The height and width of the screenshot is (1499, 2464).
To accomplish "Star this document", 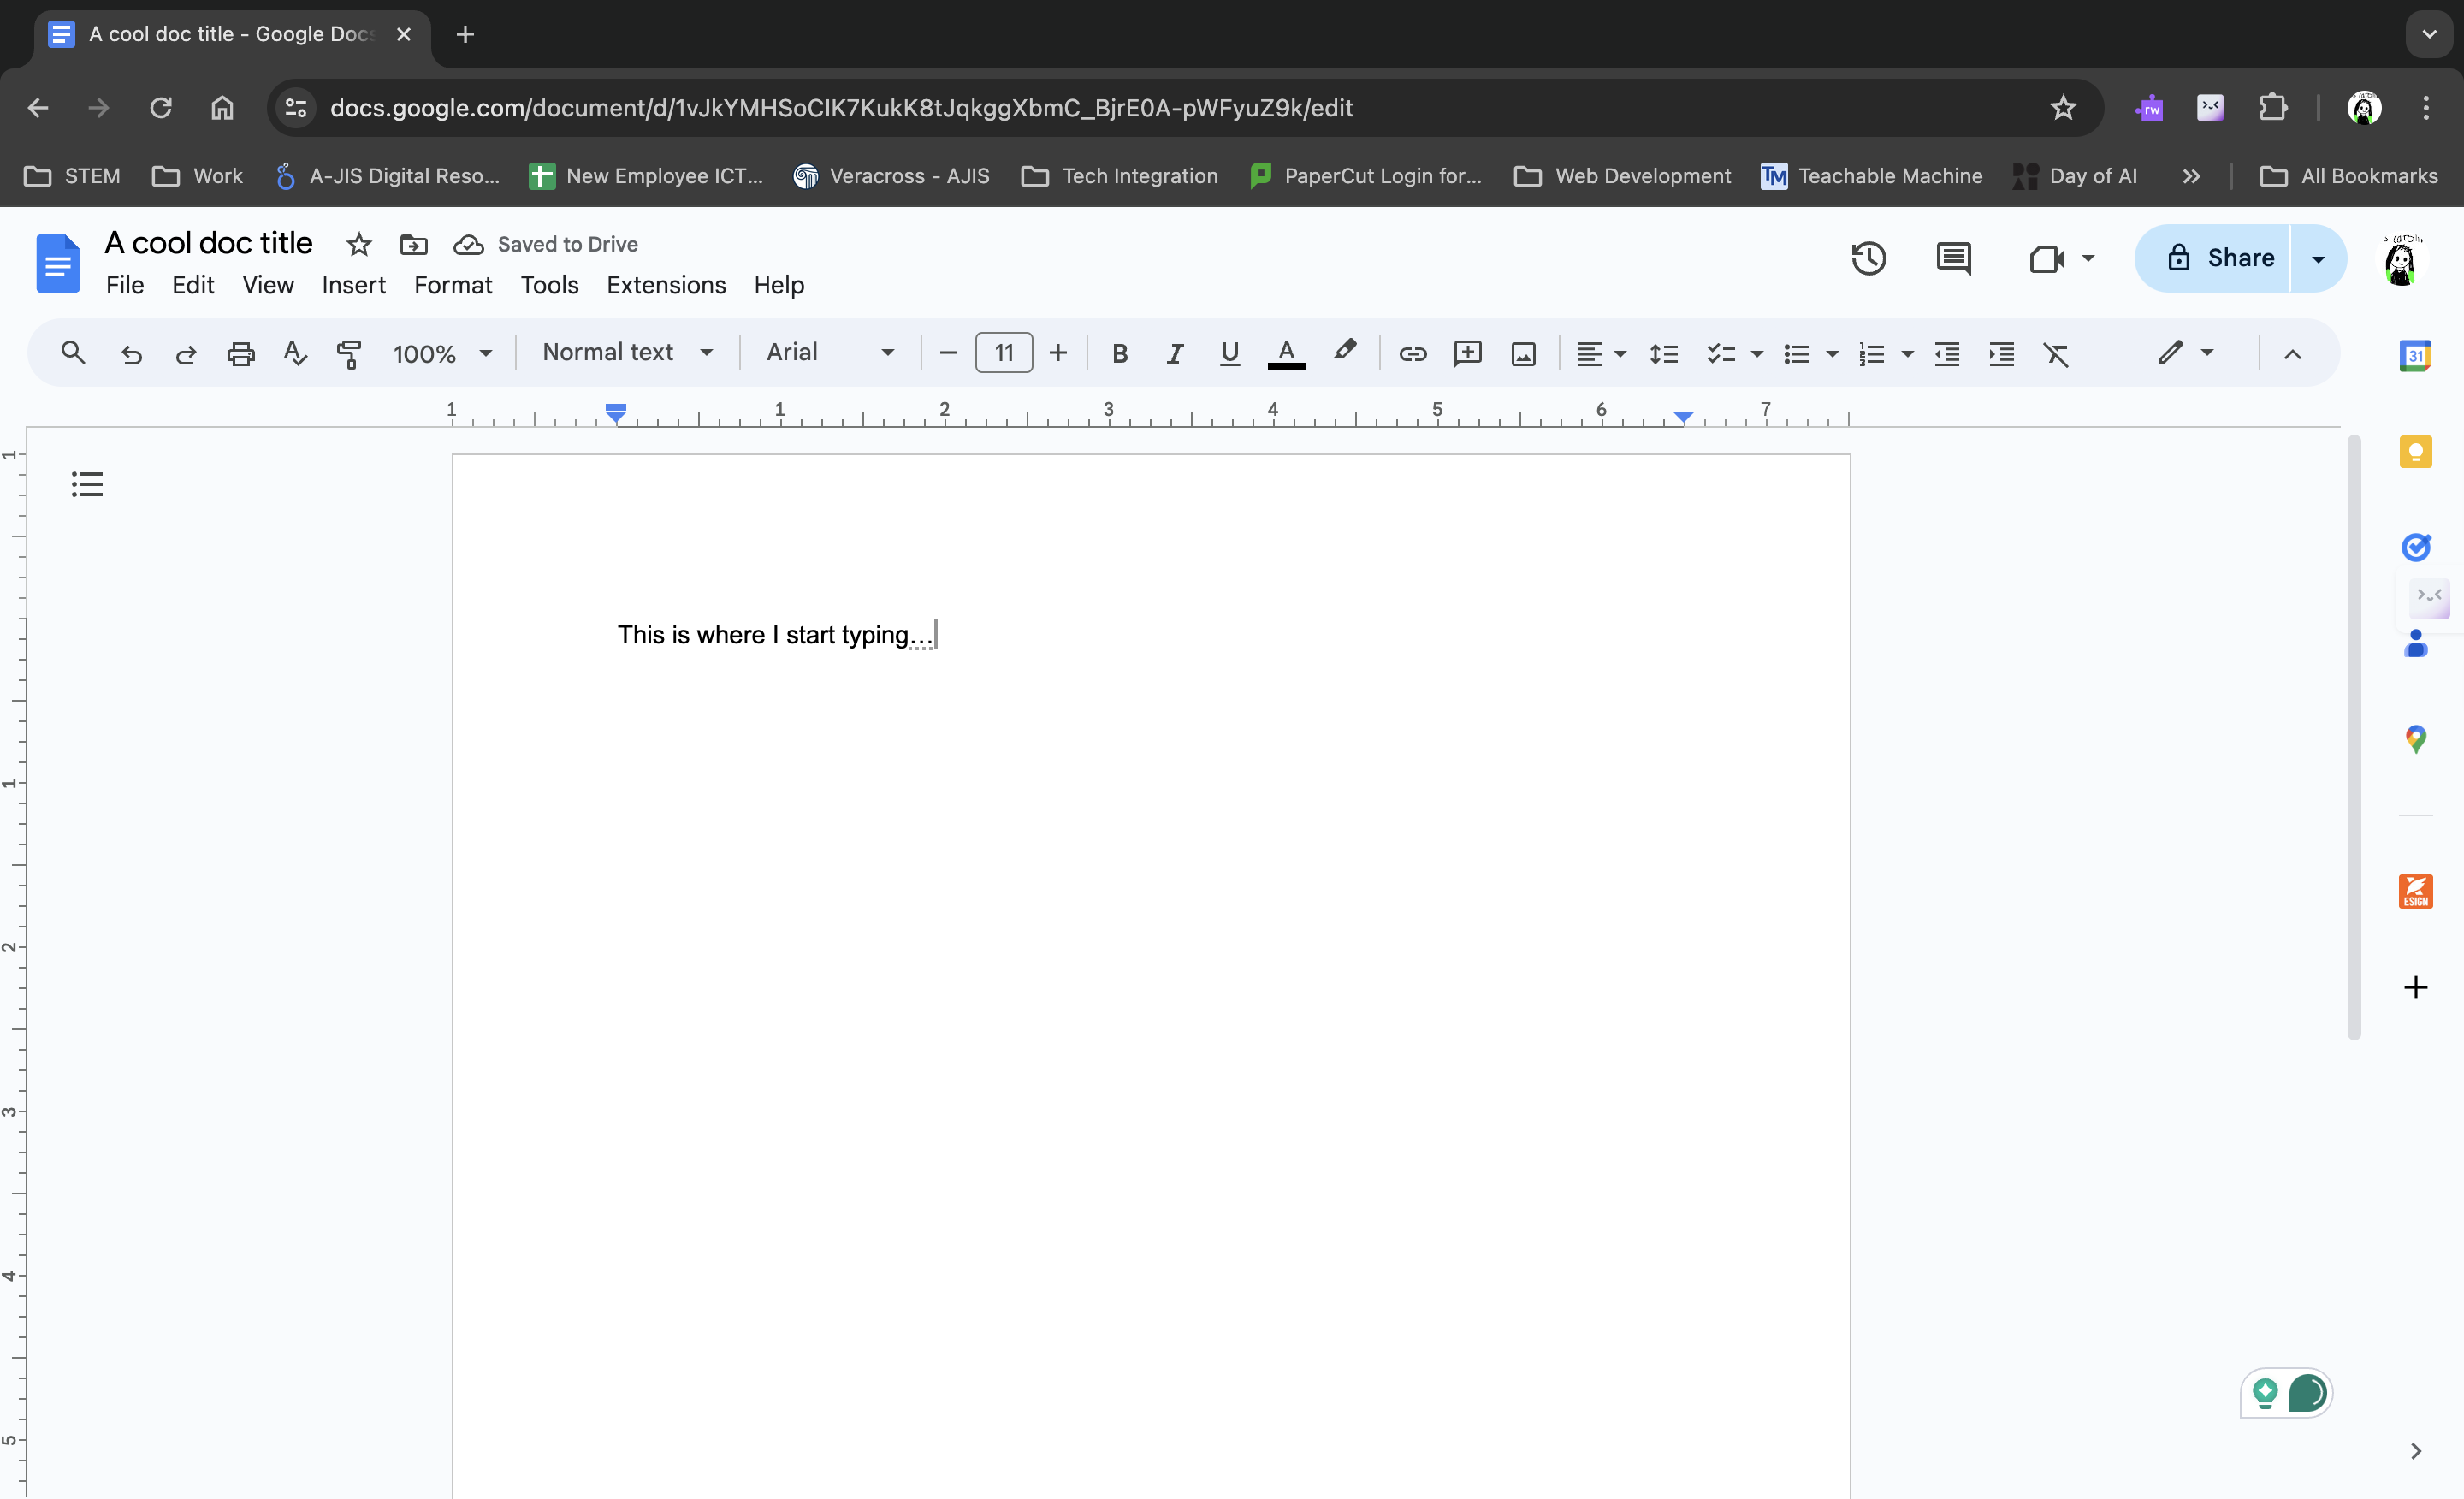I will pyautogui.click(x=359, y=244).
